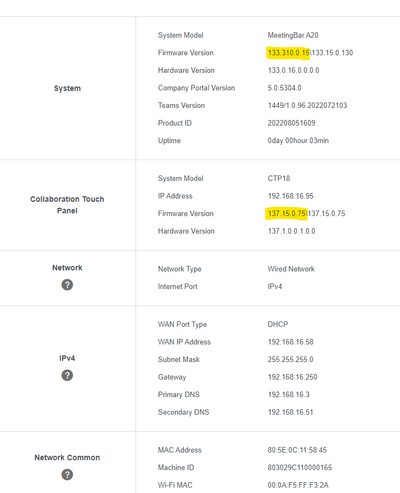Click the WAN IP Address value 192.168.16.58
Viewport: 400px width, 493px height.
click(291, 342)
